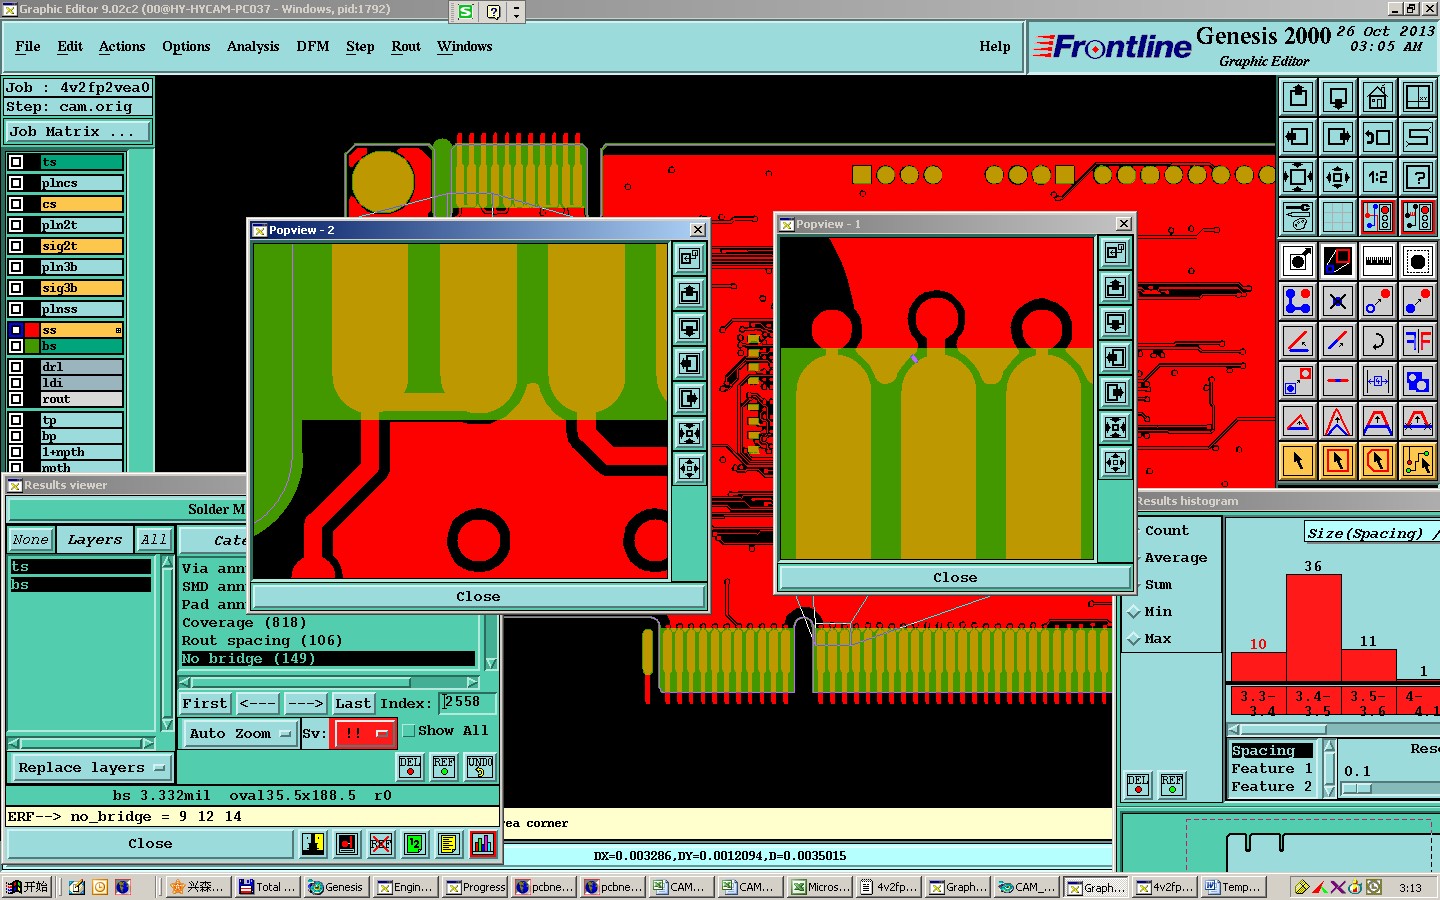Image resolution: width=1440 pixels, height=900 pixels.
Task: Open the File menu
Action: [28, 46]
